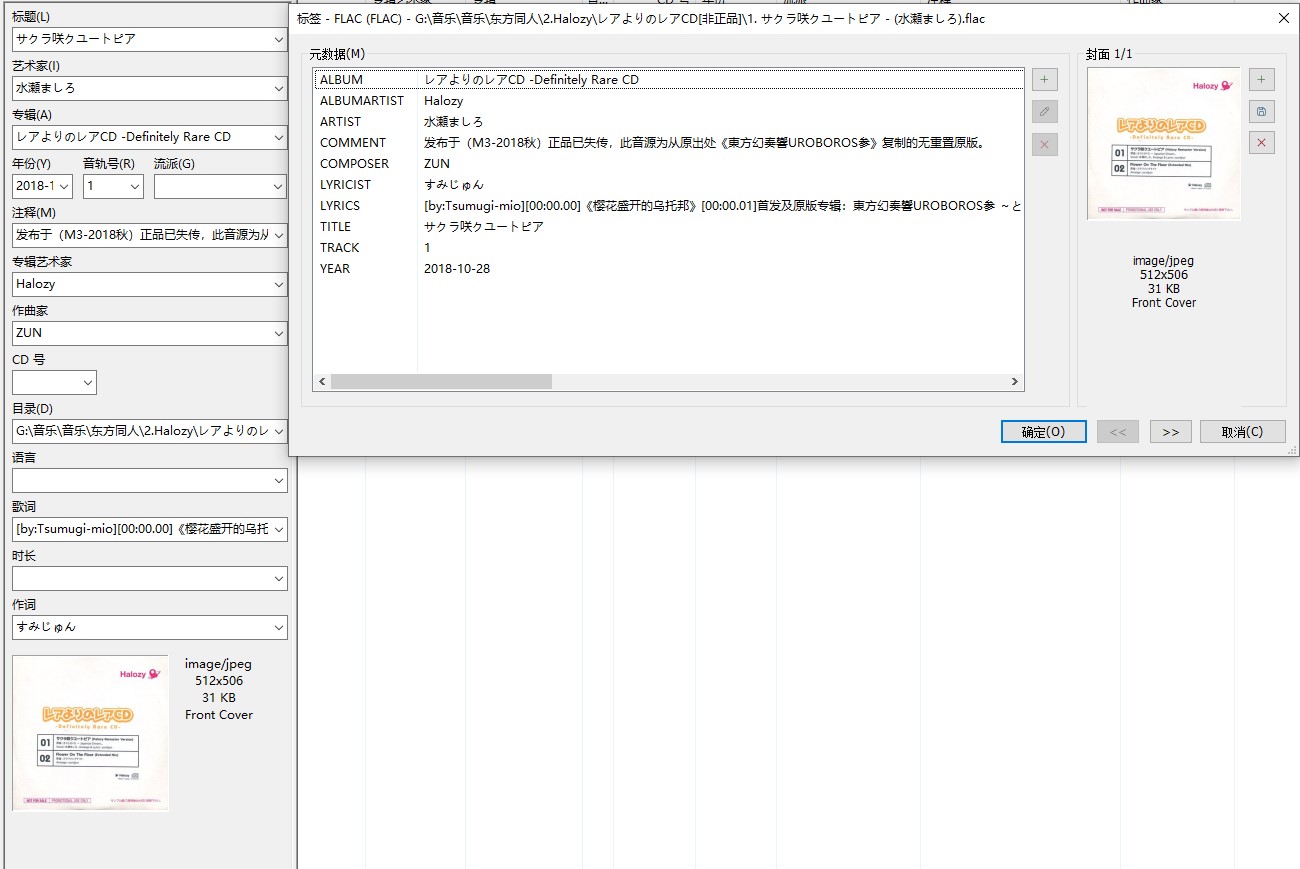This screenshot has height=869, width=1300.
Task: Click the cover thumbnail in left tag panel
Action: (90, 733)
